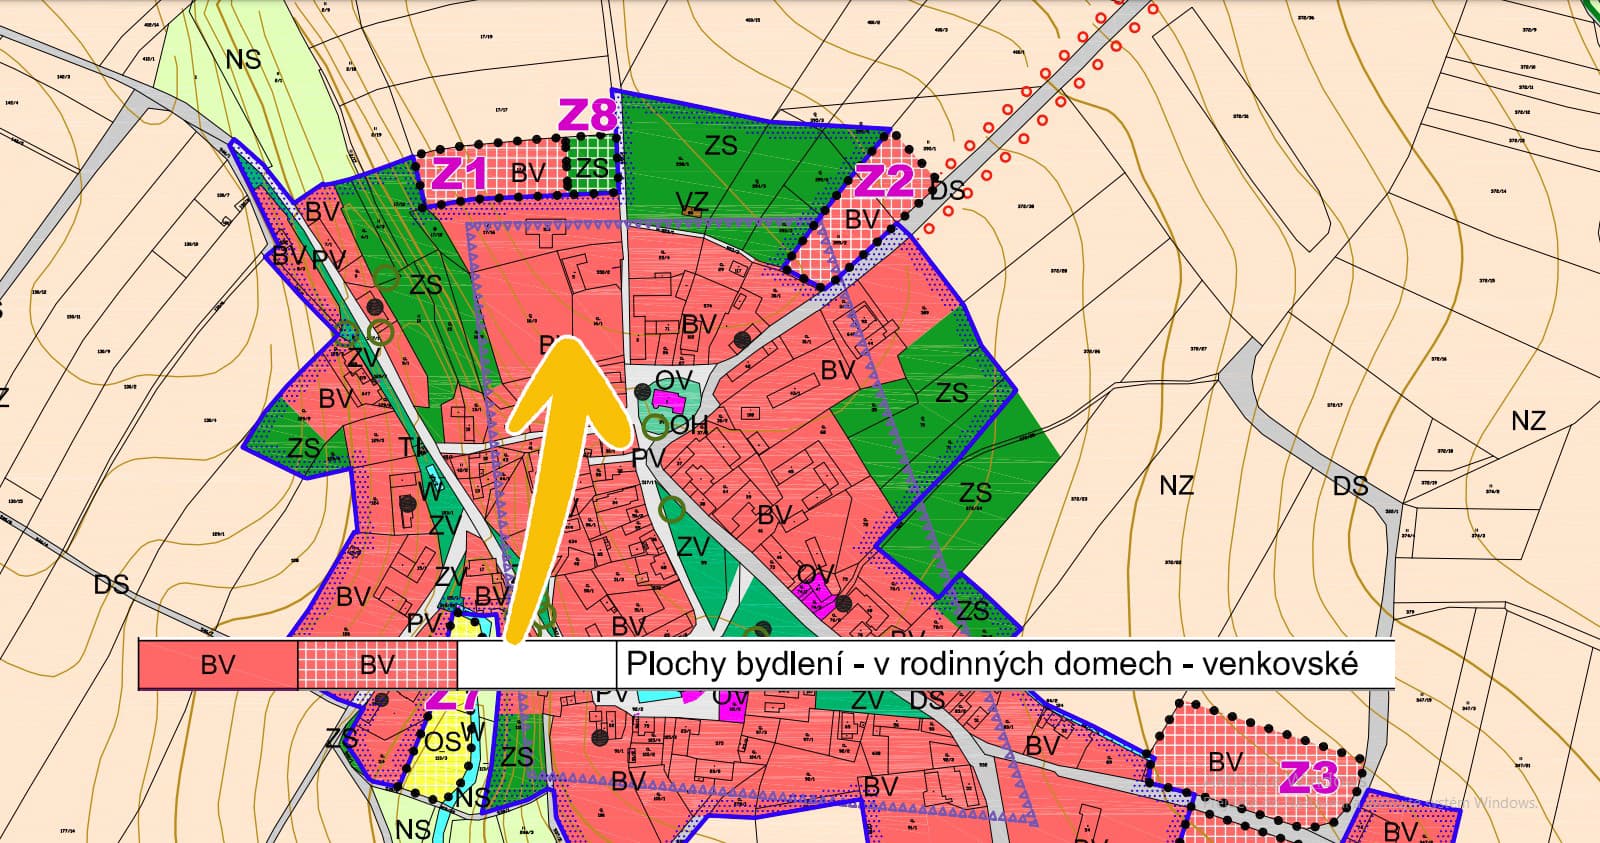Click the DS label on the far-left road
This screenshot has height=843, width=1600.
coord(111,583)
